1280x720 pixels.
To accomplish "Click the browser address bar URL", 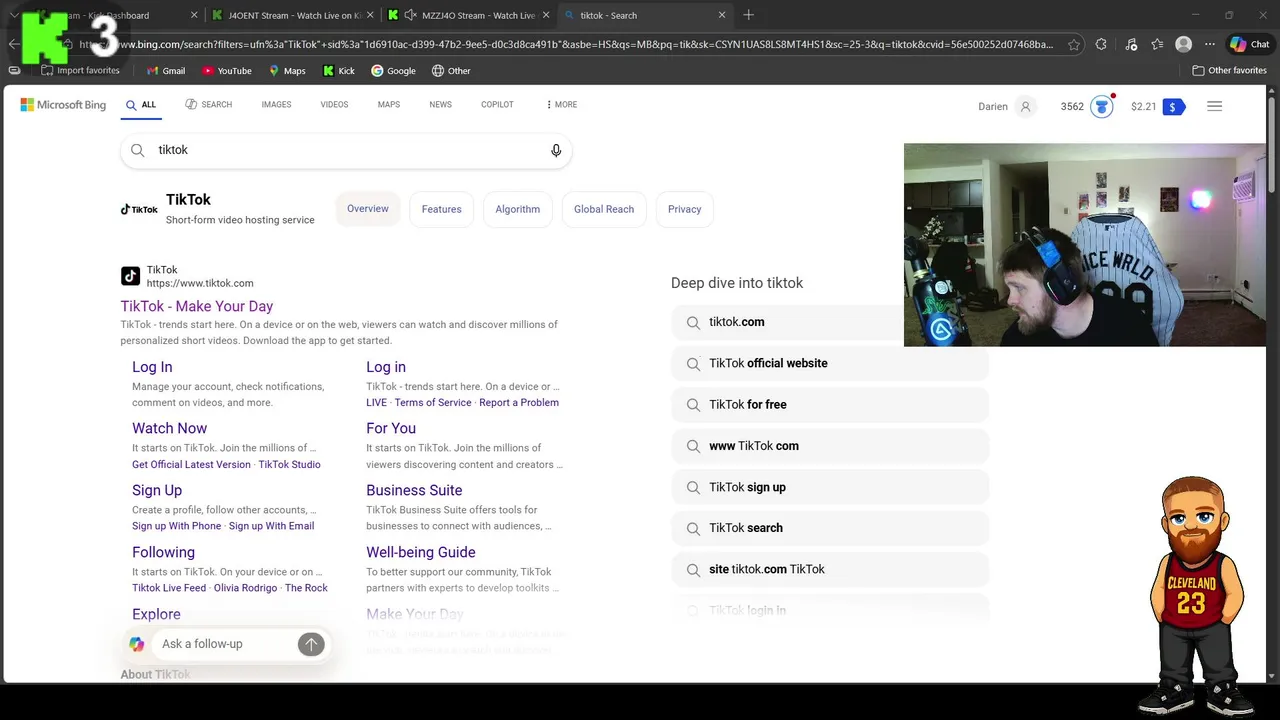I will click(x=565, y=44).
